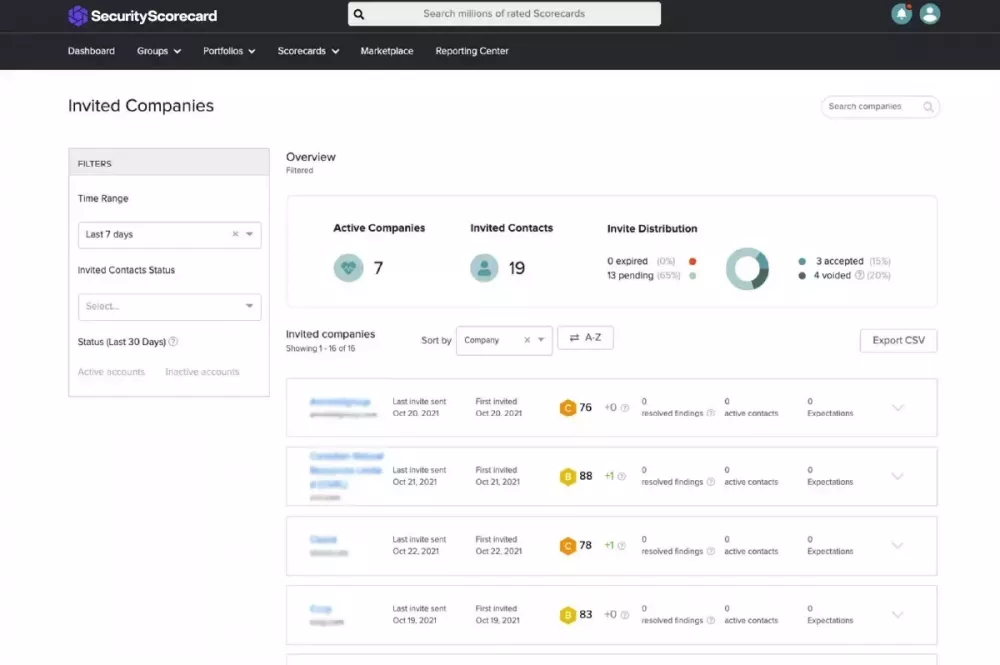Click the light green pending legend dot
Screen dimensions: 1000x665
click(692, 276)
